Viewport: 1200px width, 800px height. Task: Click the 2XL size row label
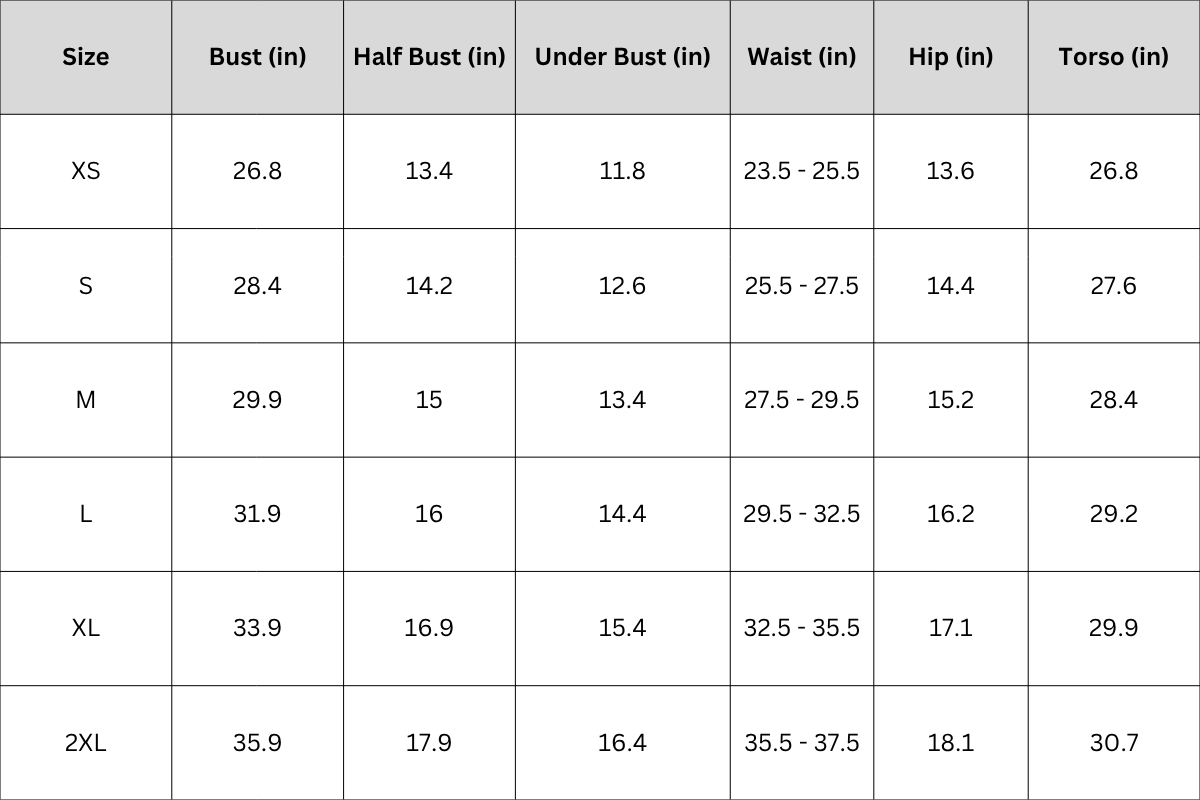tap(86, 743)
